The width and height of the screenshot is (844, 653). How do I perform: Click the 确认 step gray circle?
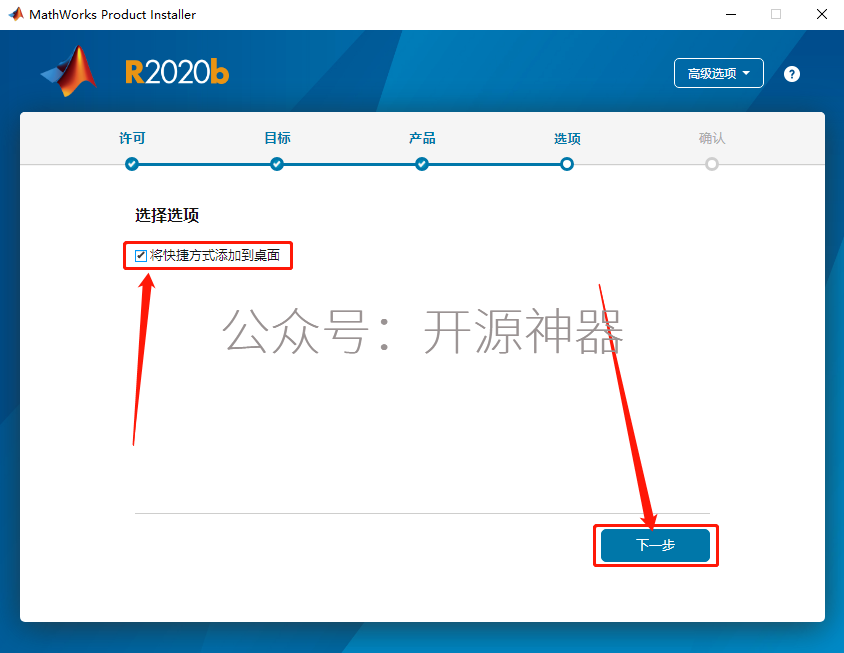coord(712,164)
